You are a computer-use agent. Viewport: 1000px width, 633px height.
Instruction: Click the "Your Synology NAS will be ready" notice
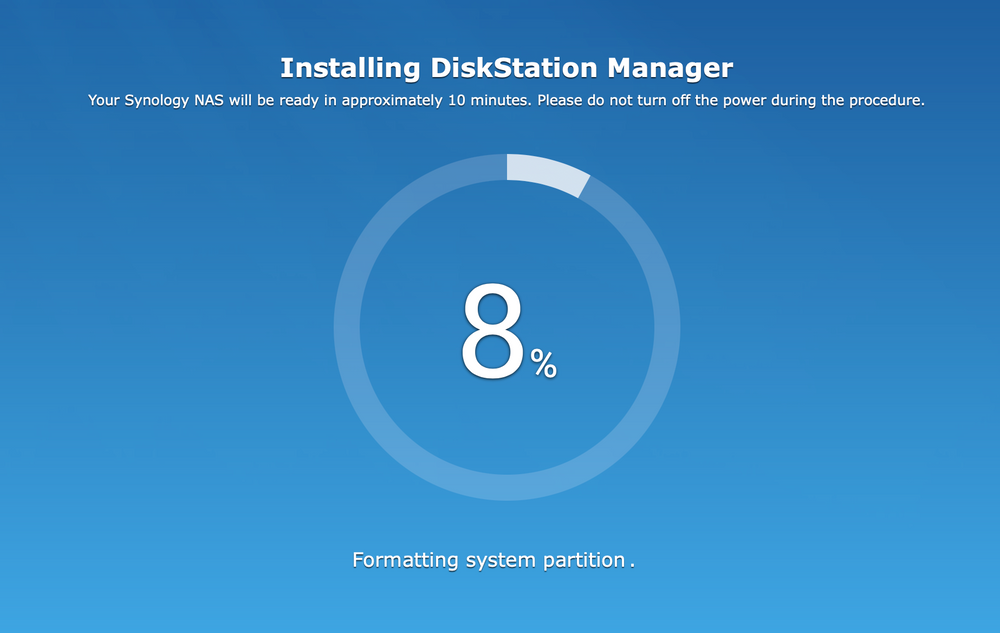click(x=506, y=100)
